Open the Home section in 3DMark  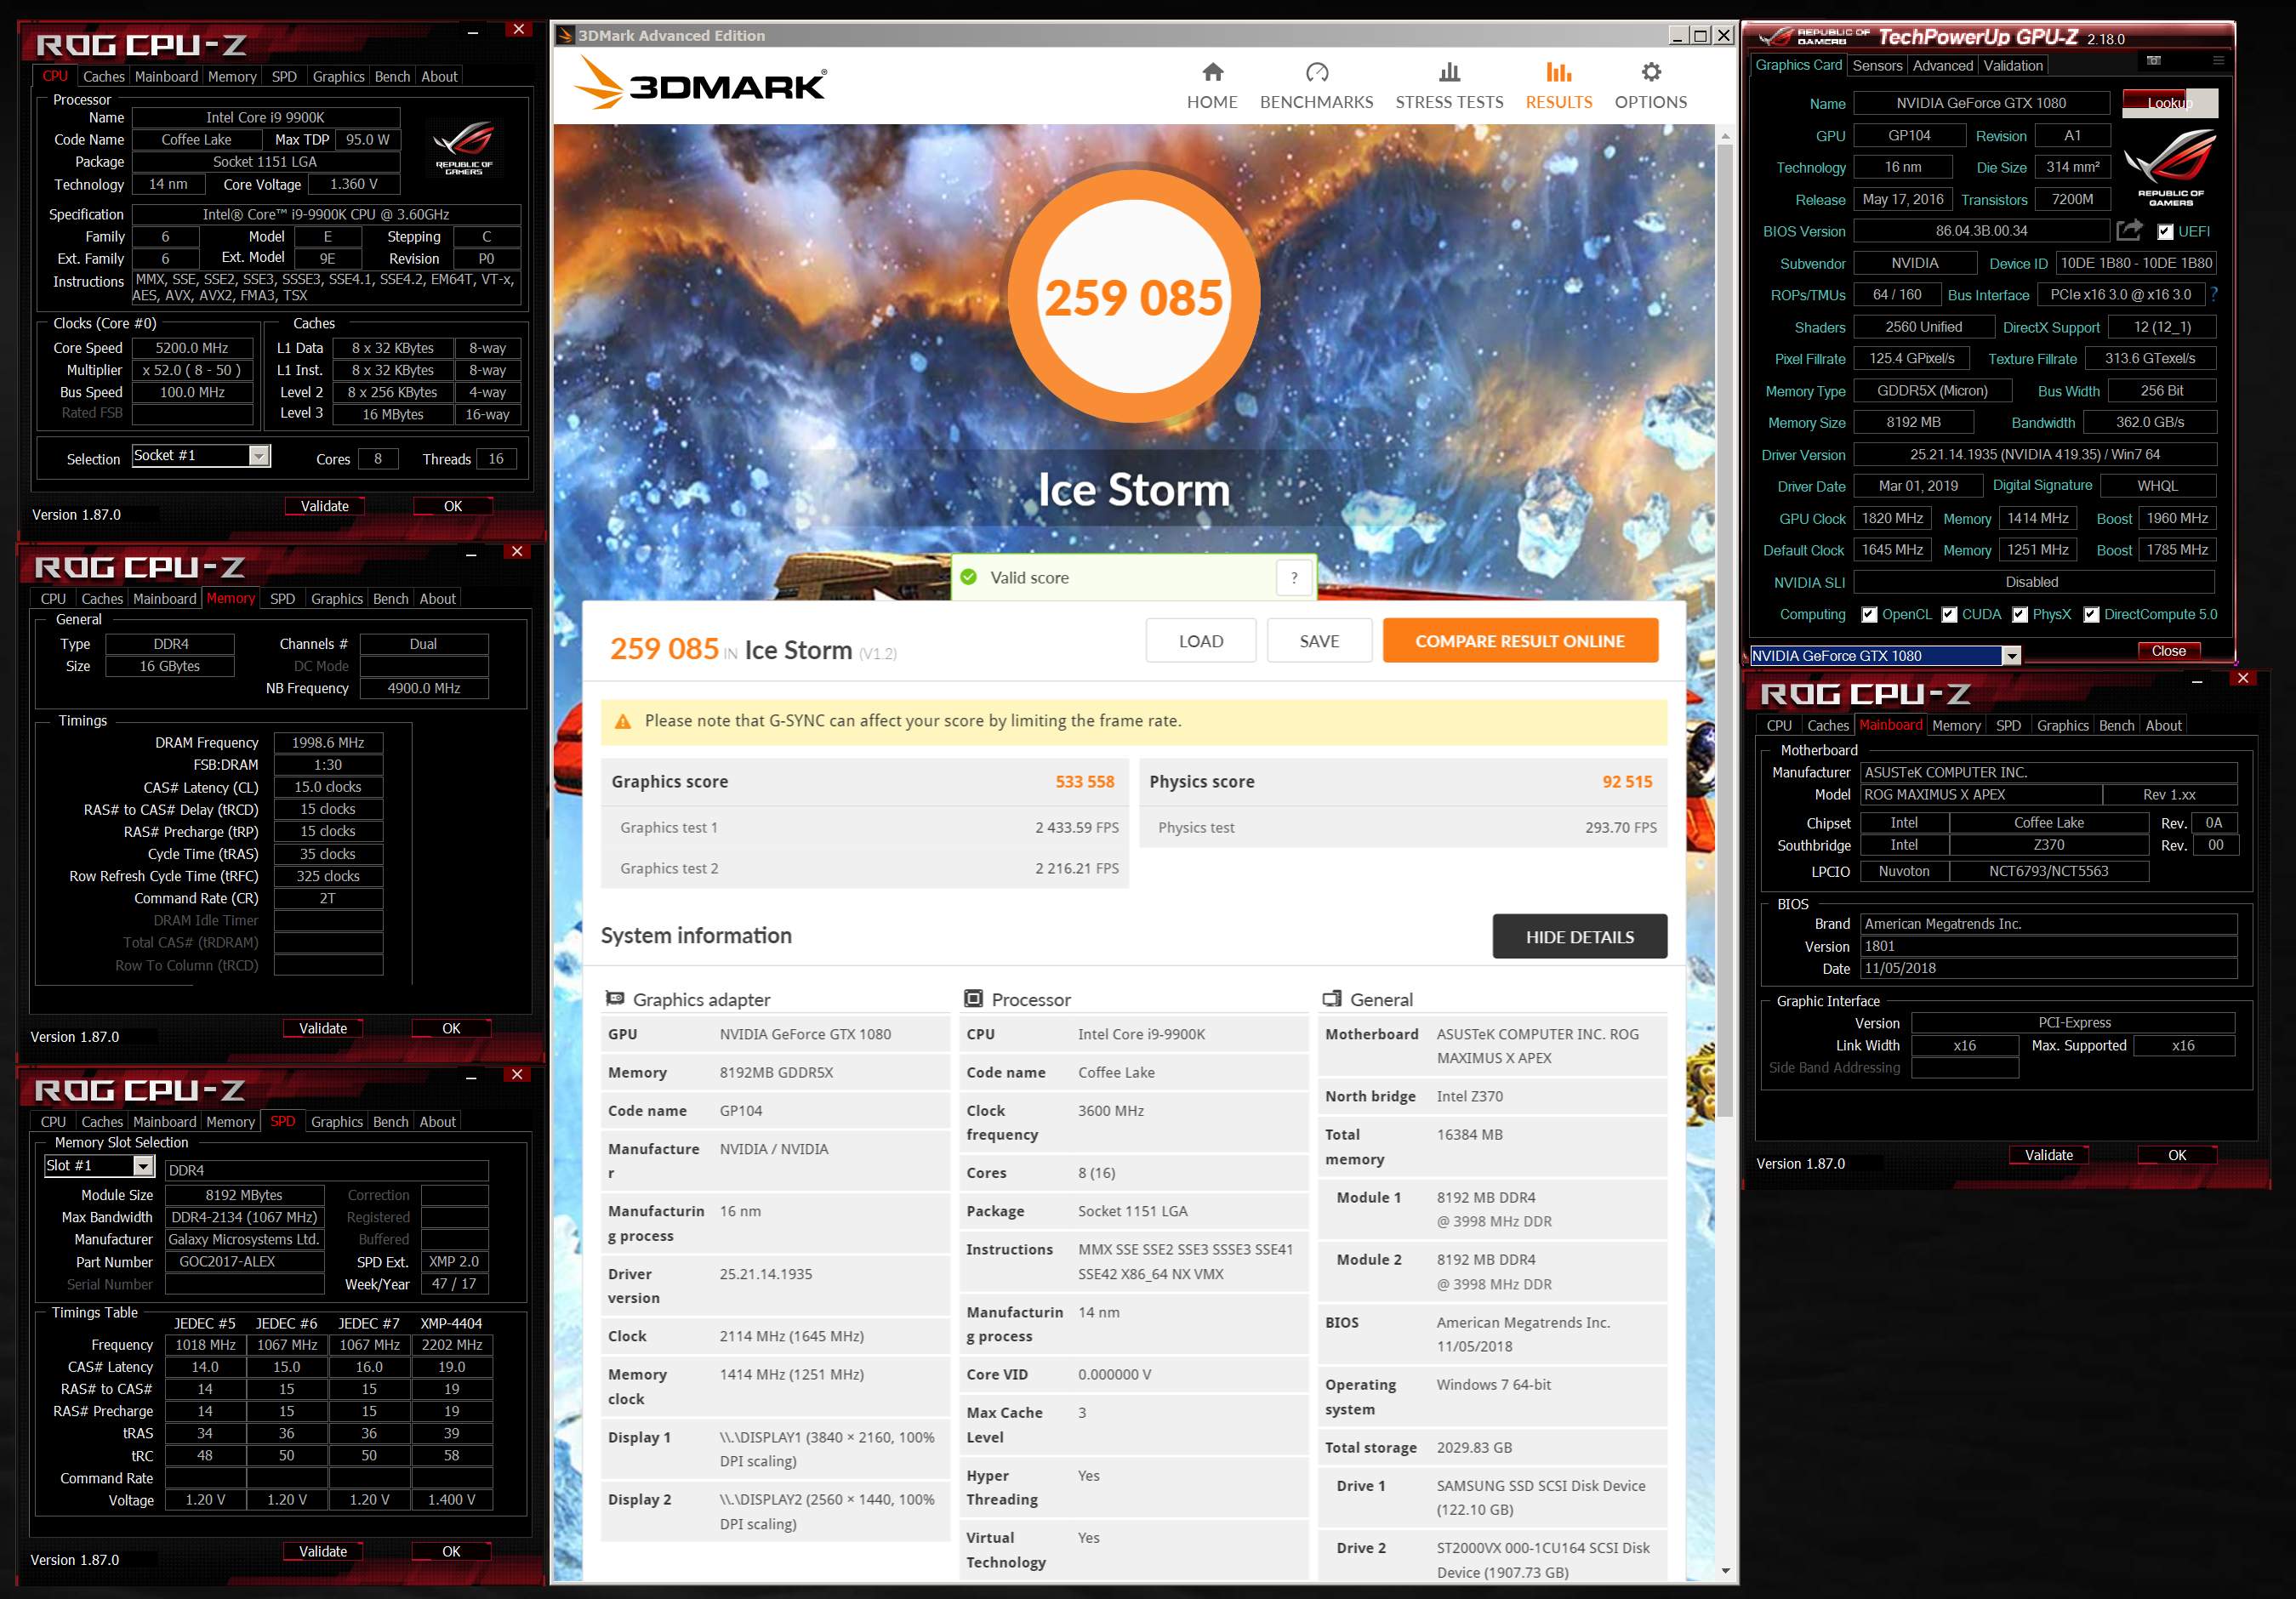click(1212, 86)
